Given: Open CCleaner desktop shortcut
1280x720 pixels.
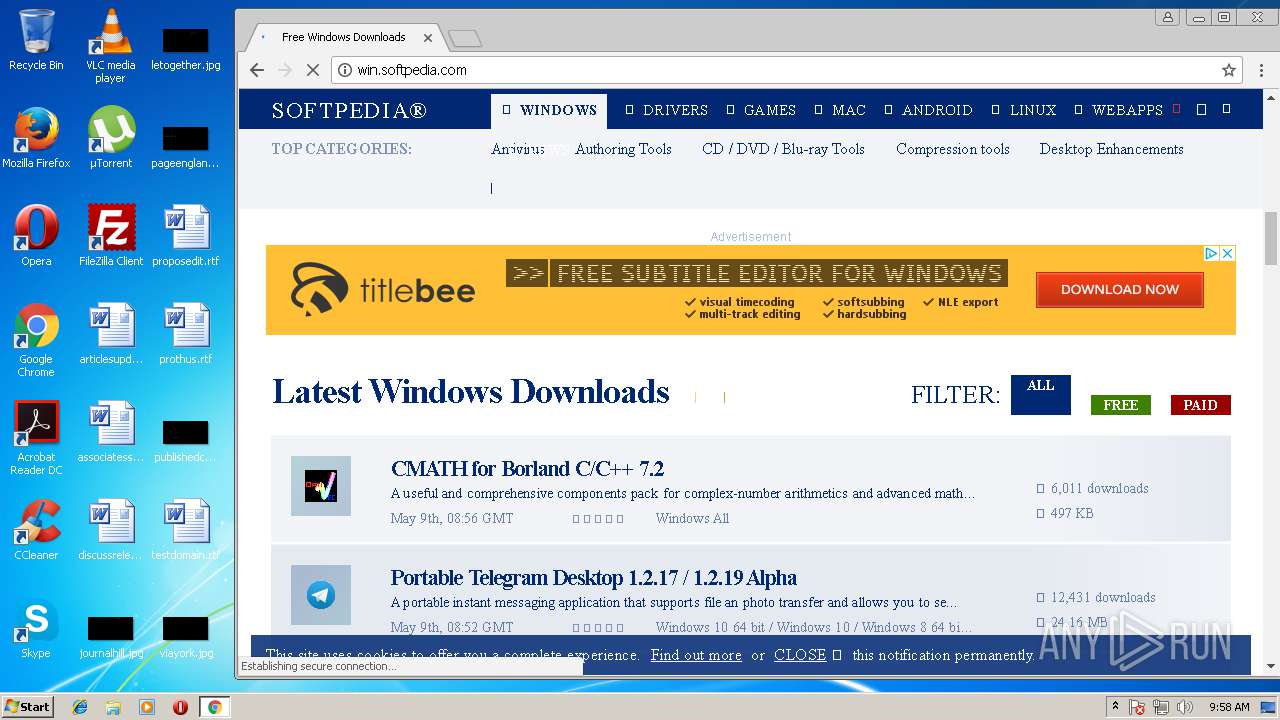Looking at the screenshot, I should point(36,530).
